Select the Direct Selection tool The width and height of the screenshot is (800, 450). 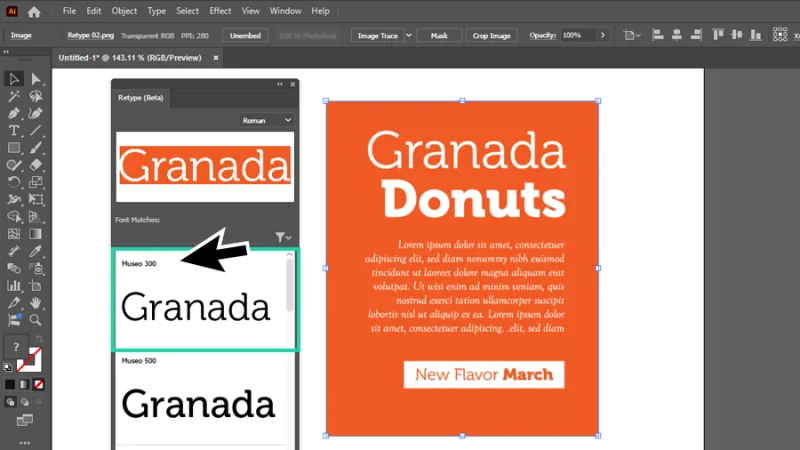[x=36, y=79]
